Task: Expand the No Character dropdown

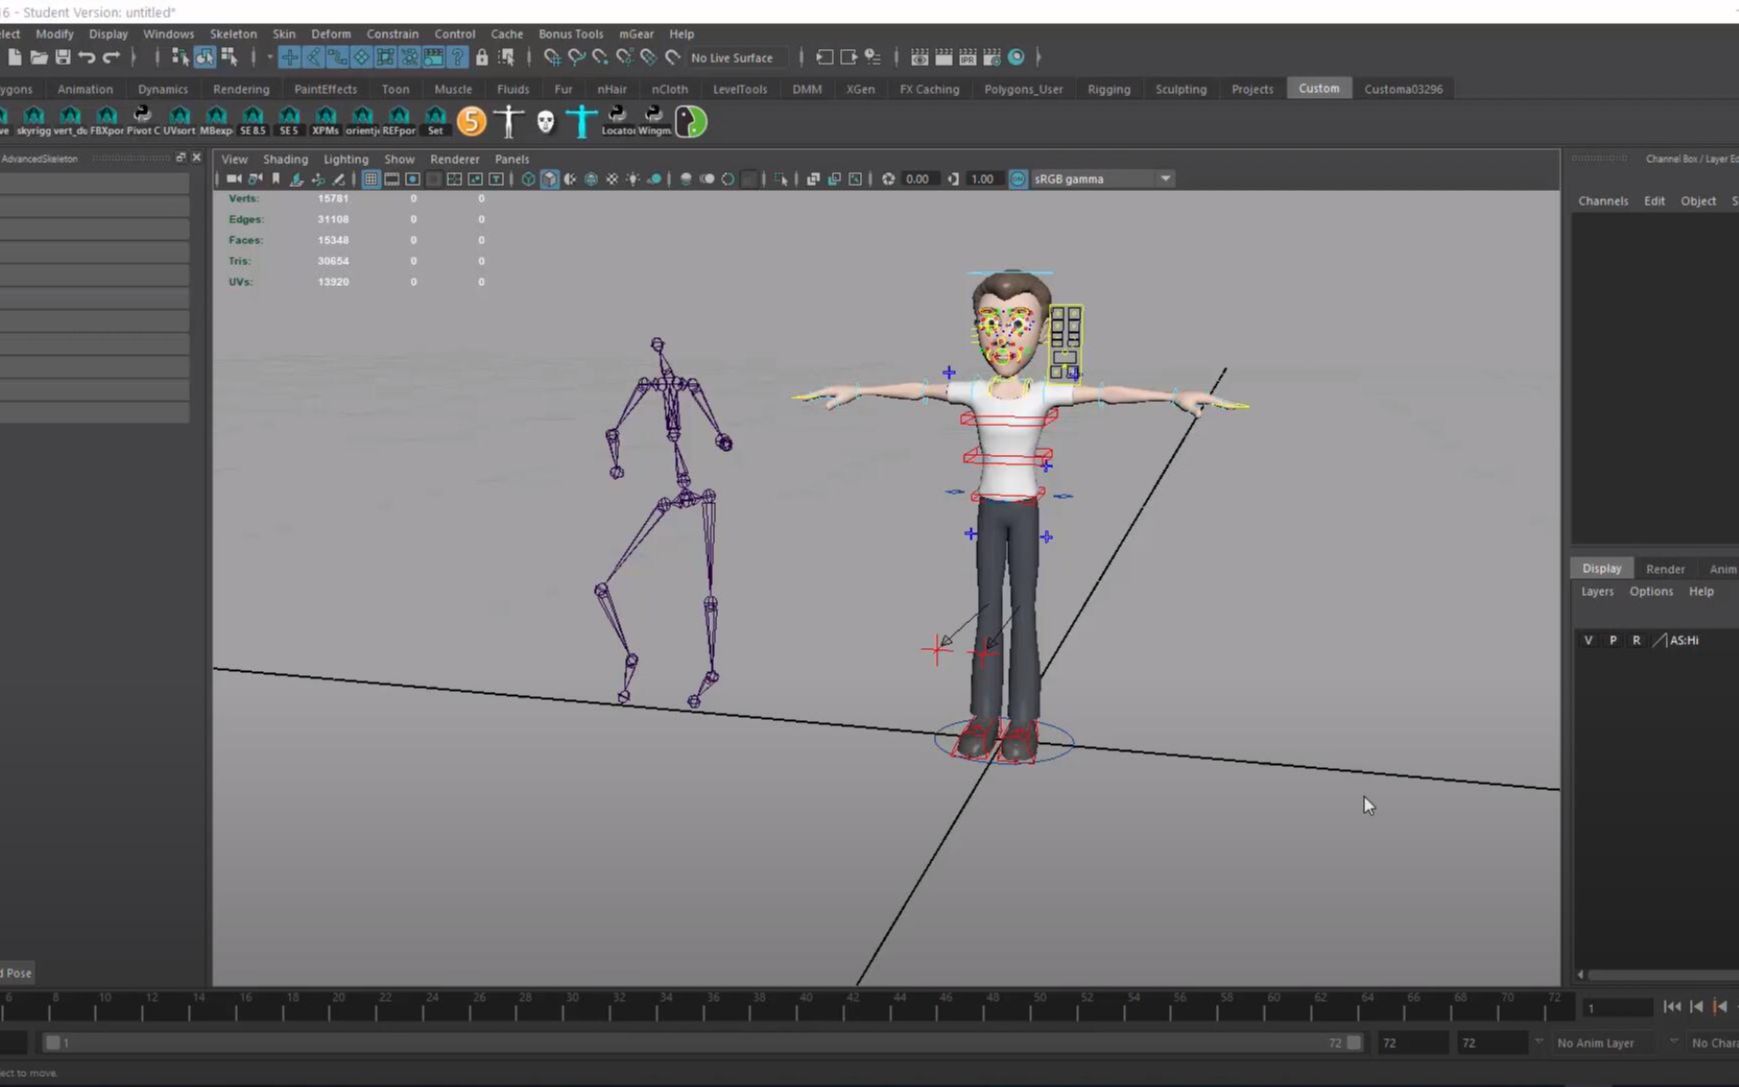Action: click(1714, 1042)
